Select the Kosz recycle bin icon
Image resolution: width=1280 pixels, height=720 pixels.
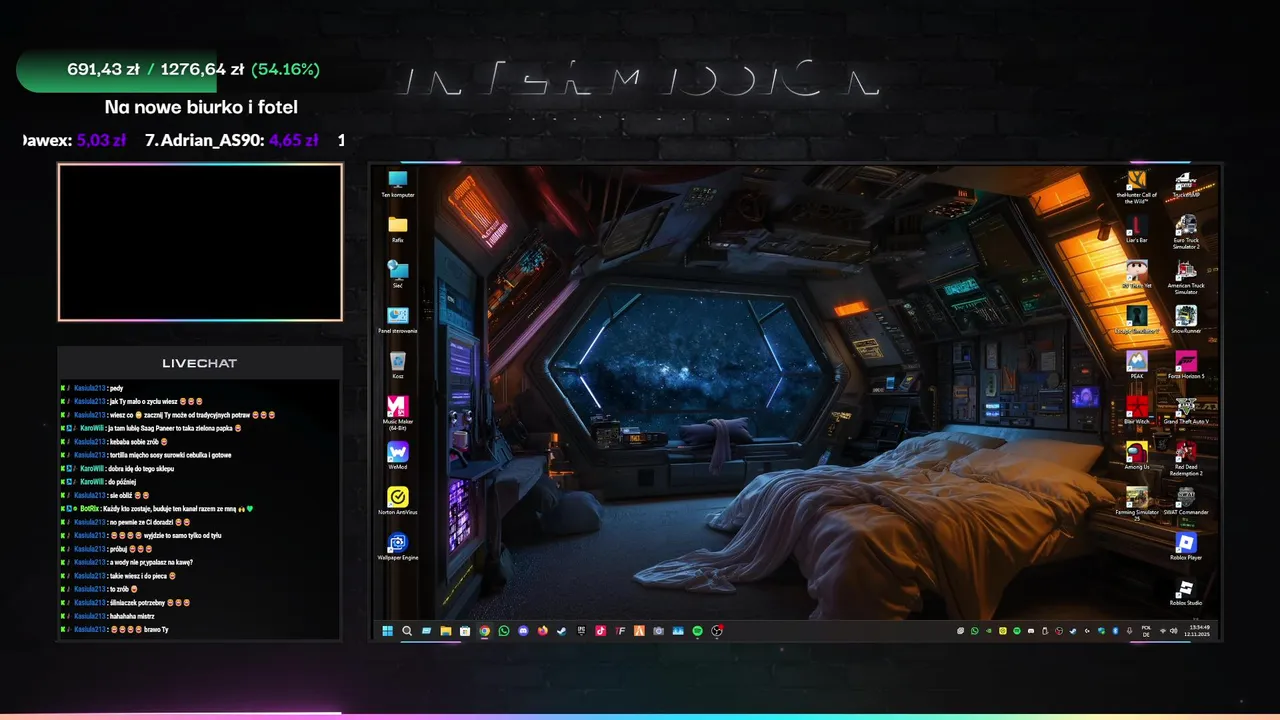click(398, 365)
